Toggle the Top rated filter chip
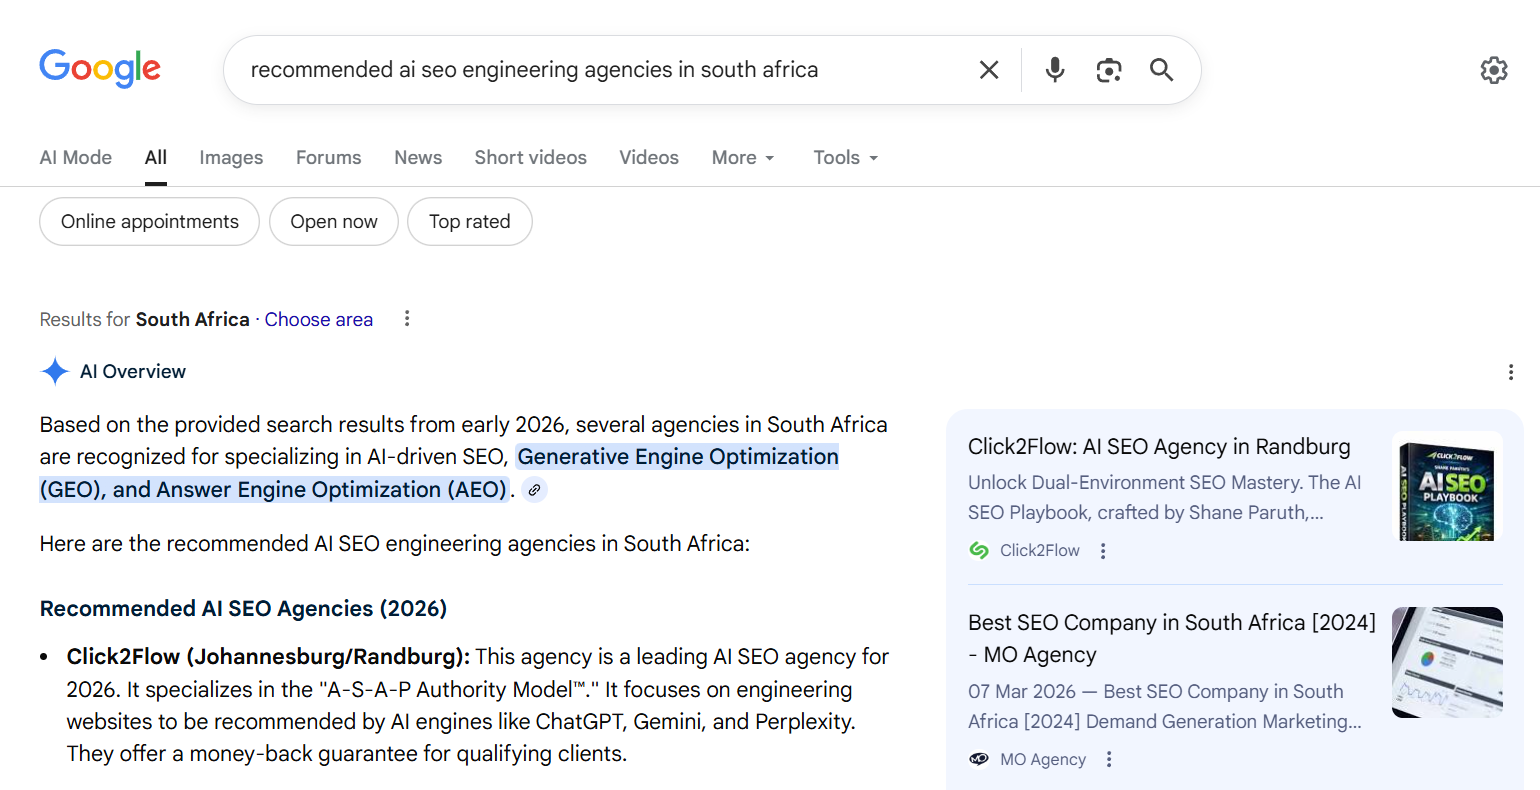 pos(469,222)
